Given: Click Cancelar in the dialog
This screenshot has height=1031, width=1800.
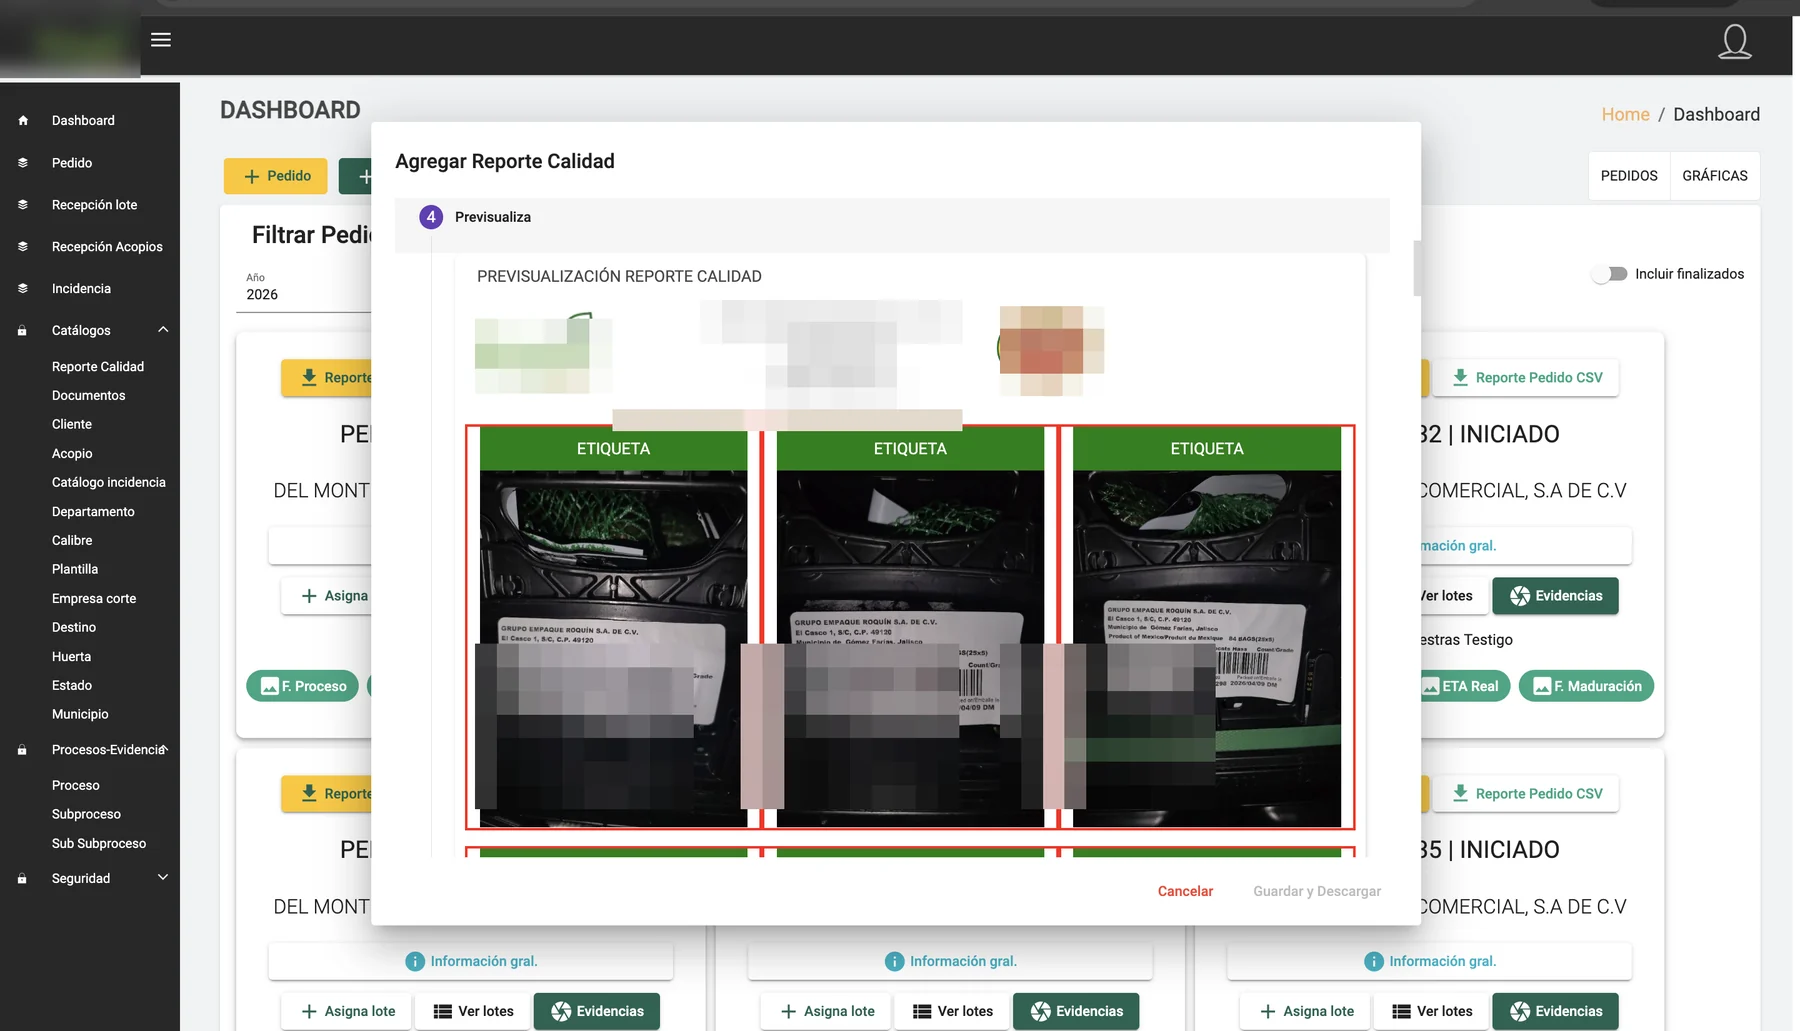Looking at the screenshot, I should (1185, 891).
